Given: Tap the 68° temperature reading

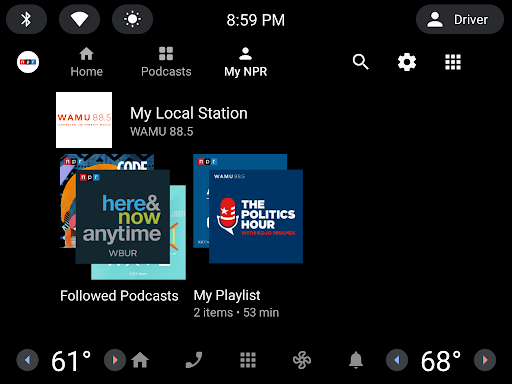Looking at the screenshot, I should pyautogui.click(x=441, y=361).
